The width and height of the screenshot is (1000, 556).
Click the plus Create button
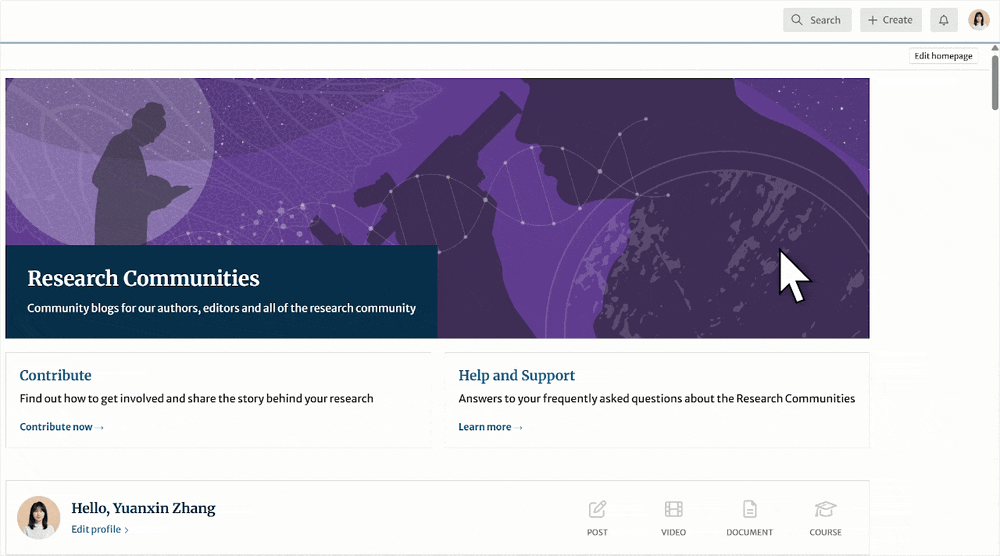(890, 20)
